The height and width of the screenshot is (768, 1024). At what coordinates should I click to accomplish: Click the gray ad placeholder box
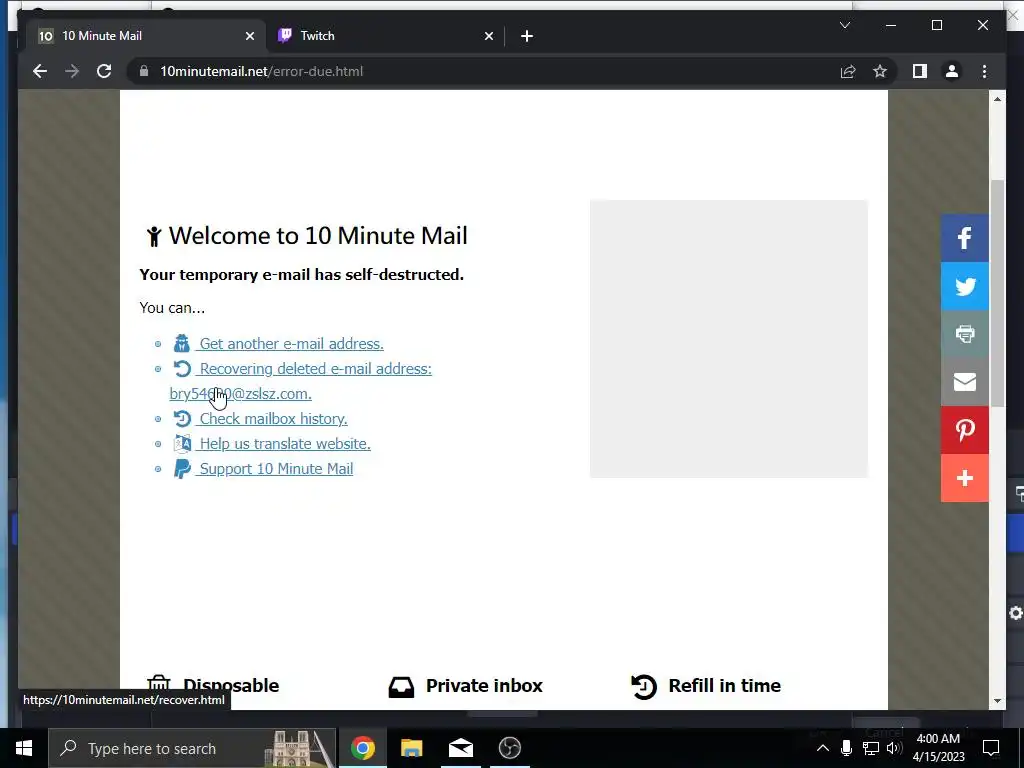pos(729,339)
